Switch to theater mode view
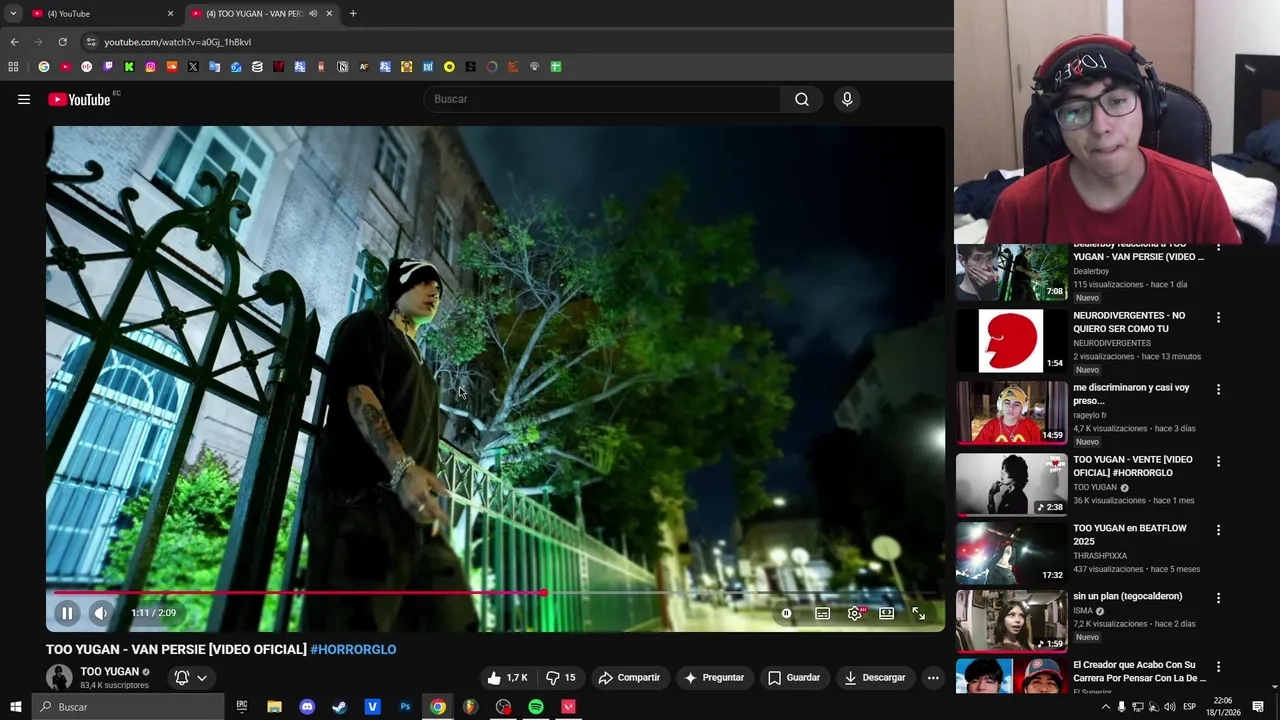This screenshot has height=720, width=1280. [886, 613]
